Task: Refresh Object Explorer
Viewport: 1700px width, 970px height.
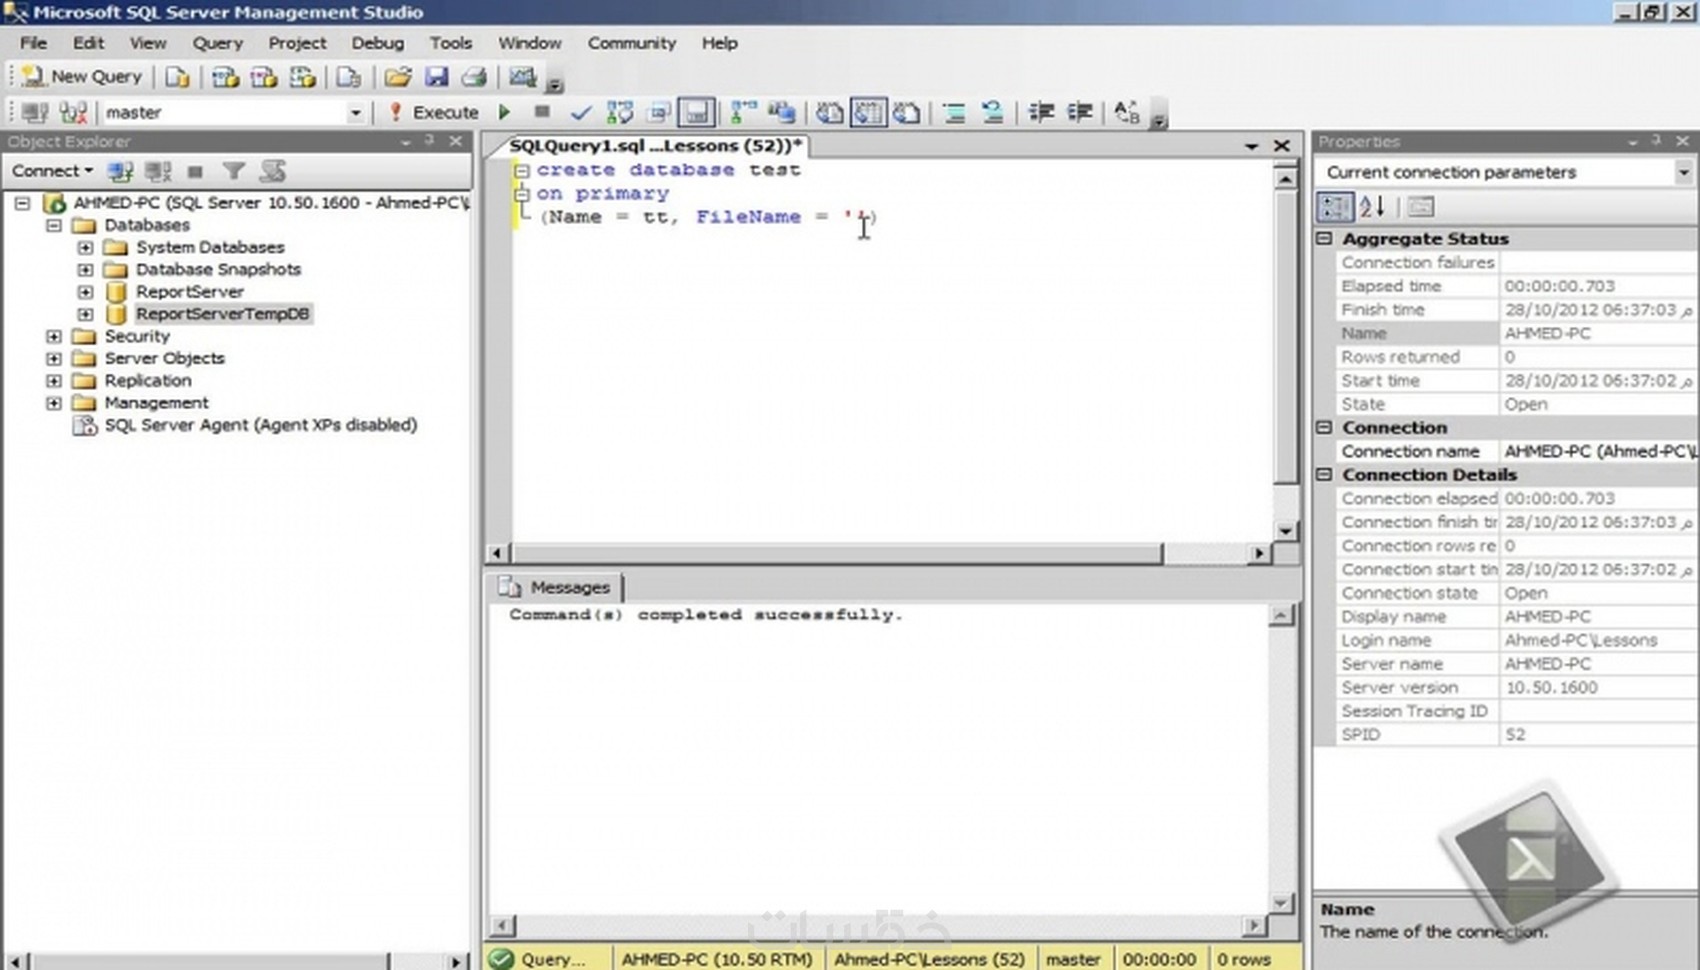Action: point(273,171)
